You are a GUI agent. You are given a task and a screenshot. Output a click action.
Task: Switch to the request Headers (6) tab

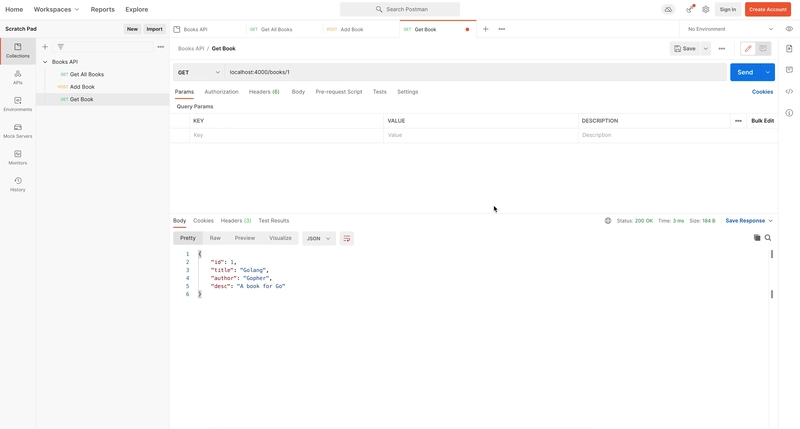tap(264, 92)
